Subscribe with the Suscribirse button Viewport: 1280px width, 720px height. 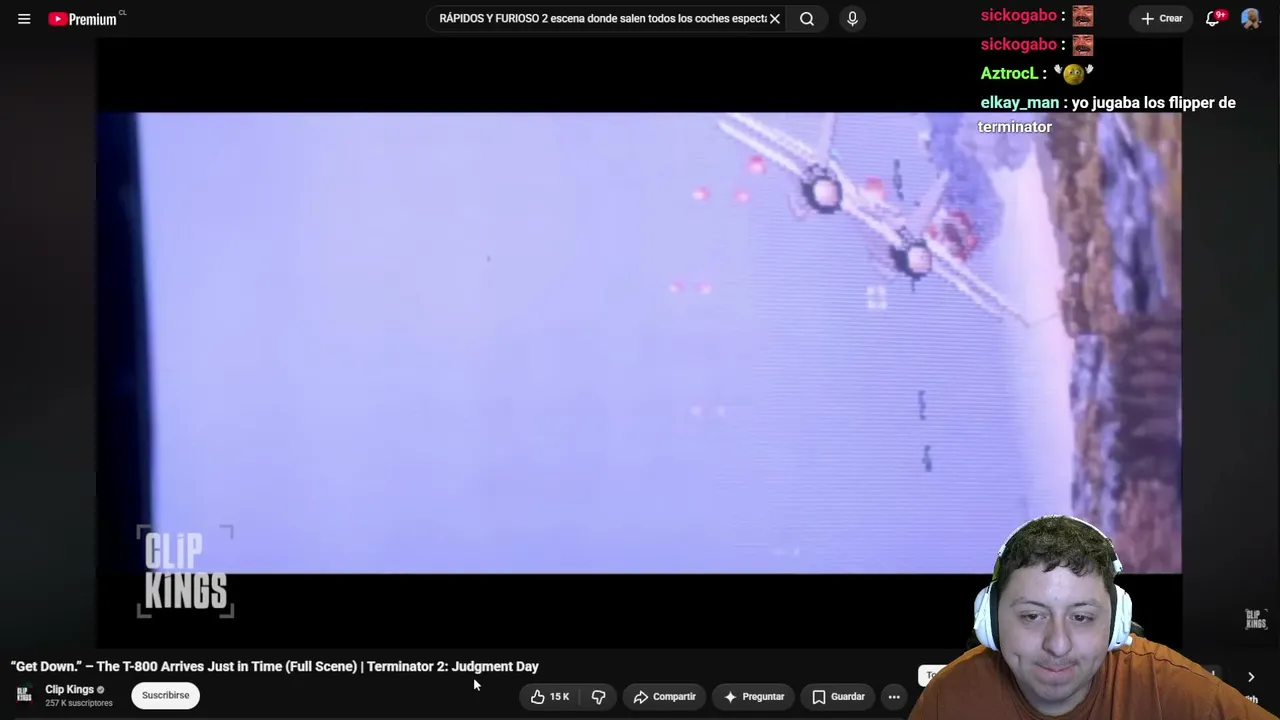coord(165,695)
